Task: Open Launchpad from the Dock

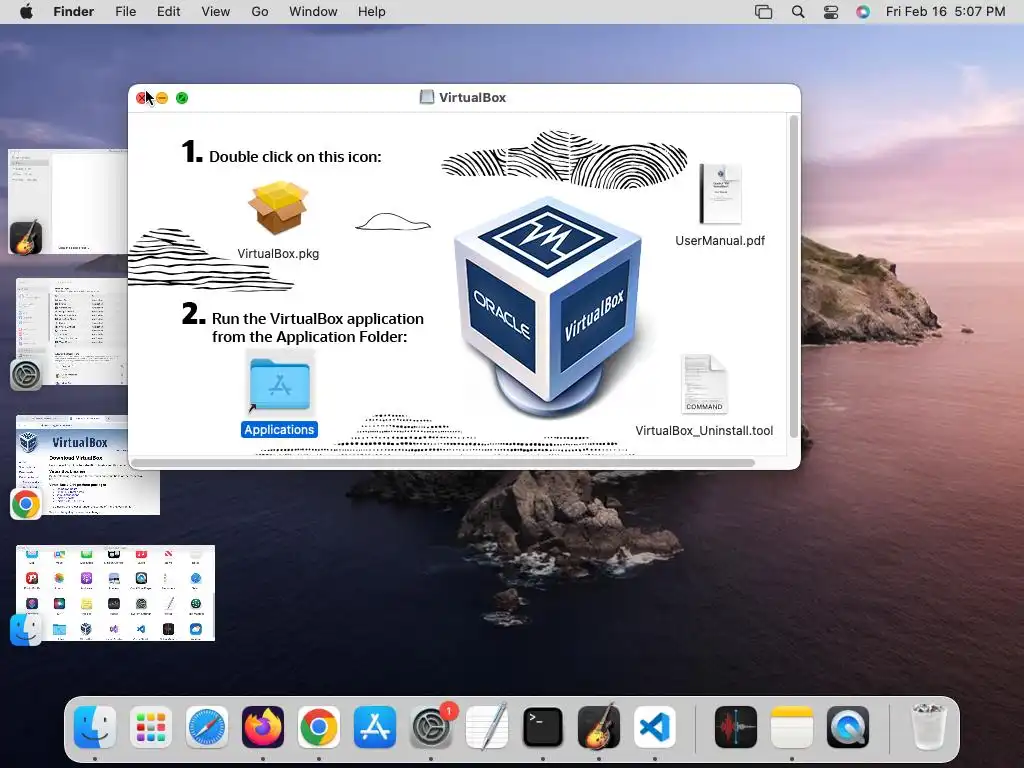Action: click(151, 727)
